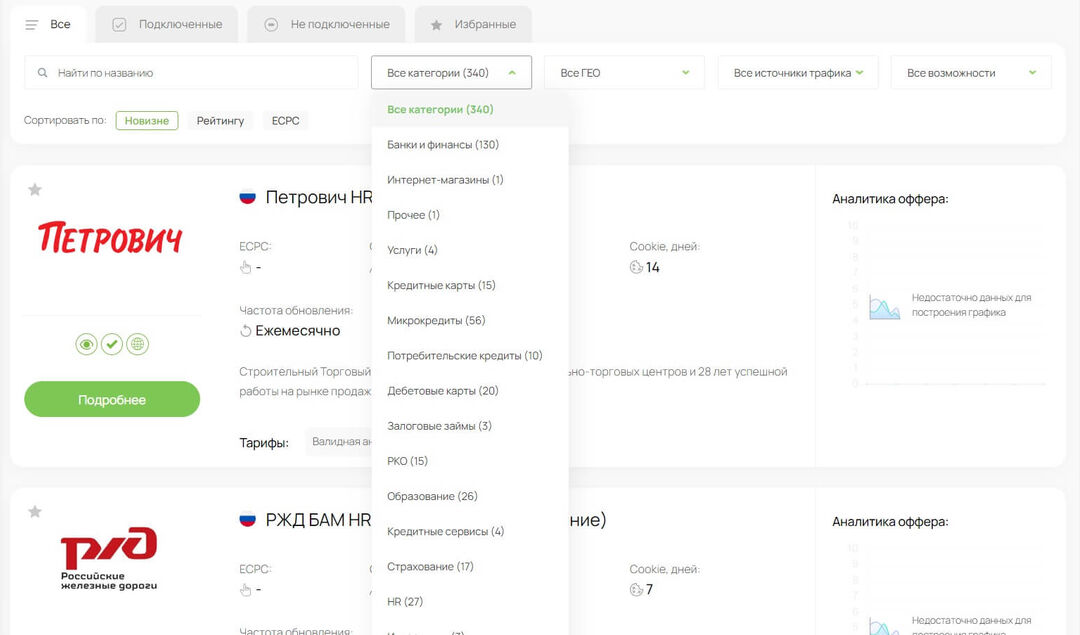1080x635 pixels.
Task: Click the eye preview icon on Петрович card
Action: 86,344
